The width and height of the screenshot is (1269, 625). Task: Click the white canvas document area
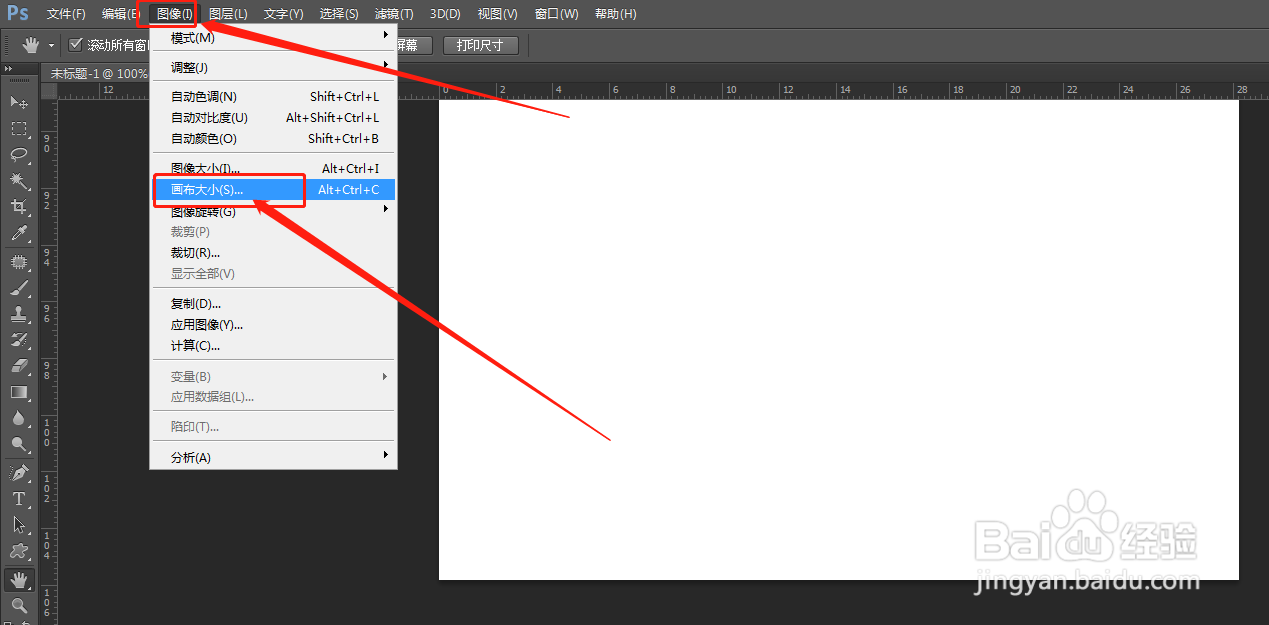pos(838,340)
